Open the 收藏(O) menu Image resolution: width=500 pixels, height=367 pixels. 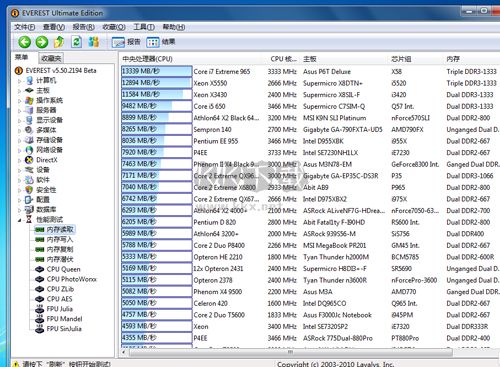pos(114,27)
